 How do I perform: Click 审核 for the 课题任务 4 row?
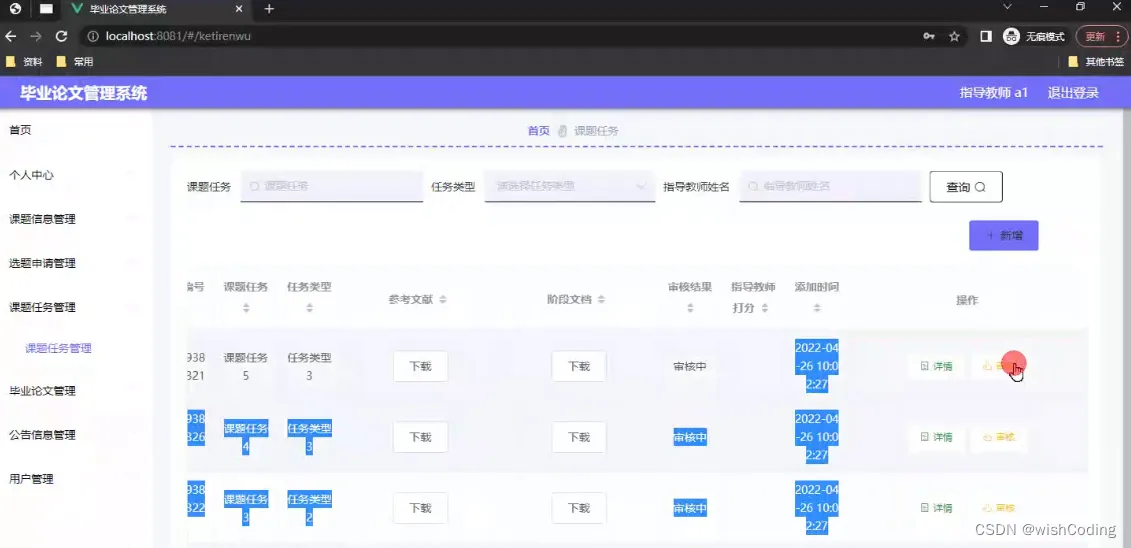[999, 437]
